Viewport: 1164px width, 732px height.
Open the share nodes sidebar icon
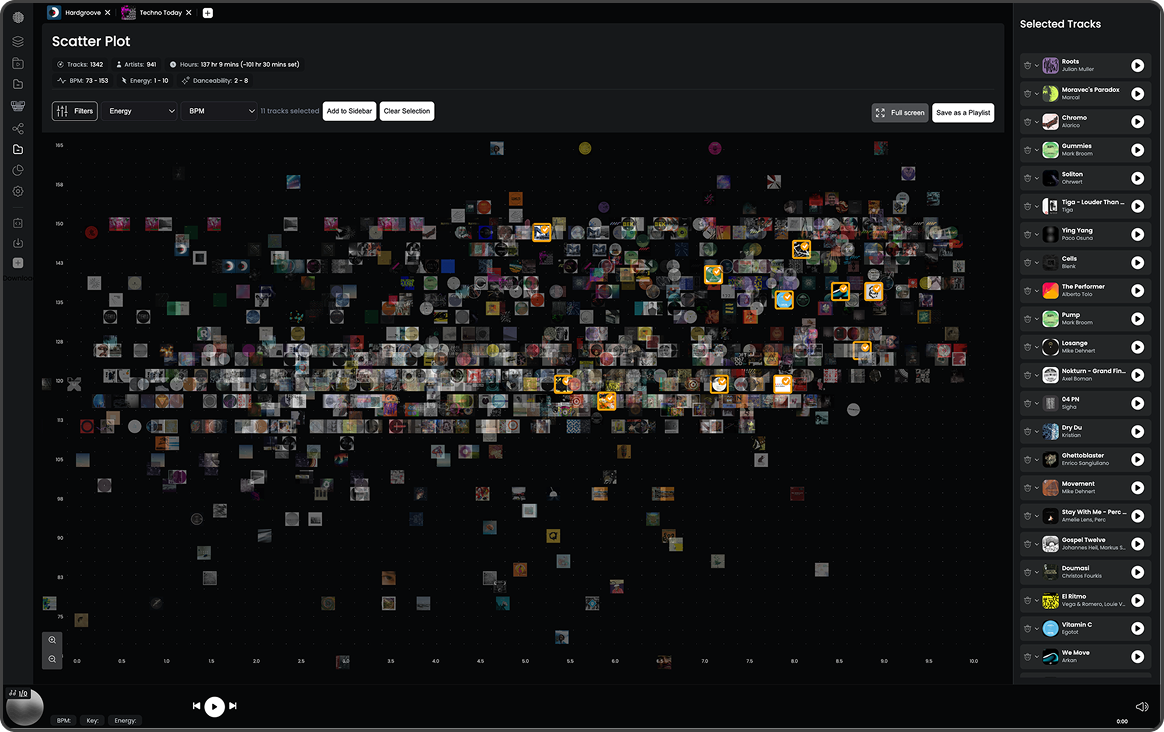click(18, 128)
